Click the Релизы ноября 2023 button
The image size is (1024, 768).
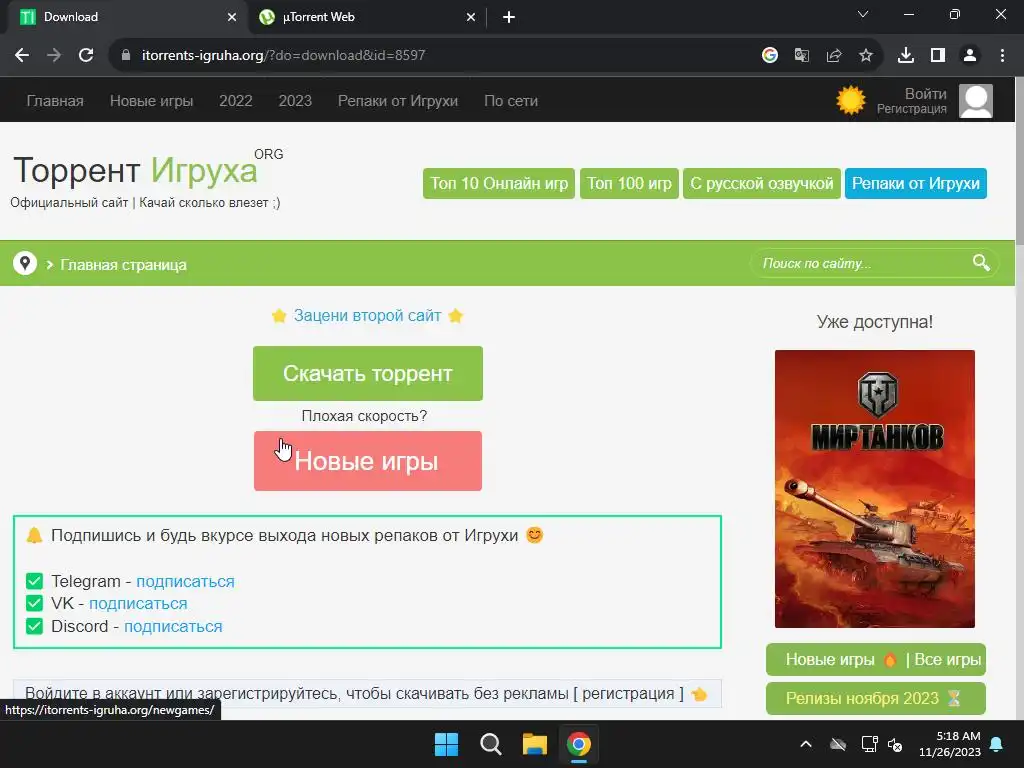coord(876,699)
